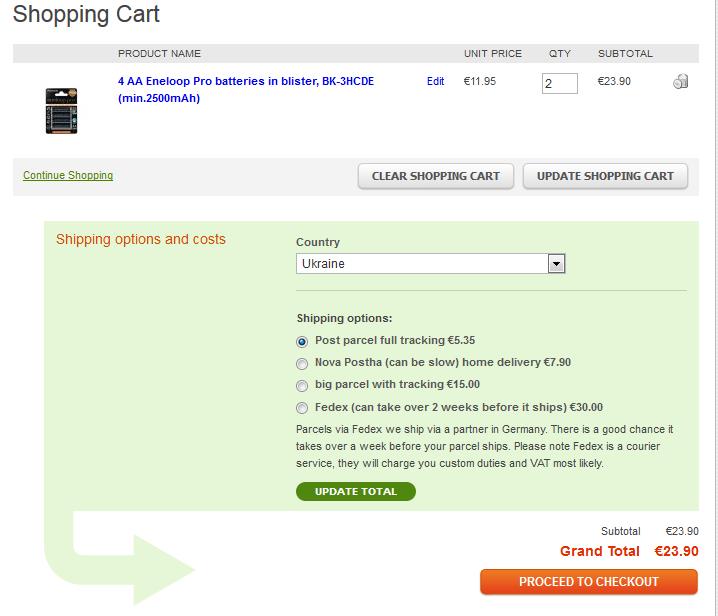The width and height of the screenshot is (718, 616).
Task: Choose big parcel with tracking shipping
Action: [x=302, y=385]
